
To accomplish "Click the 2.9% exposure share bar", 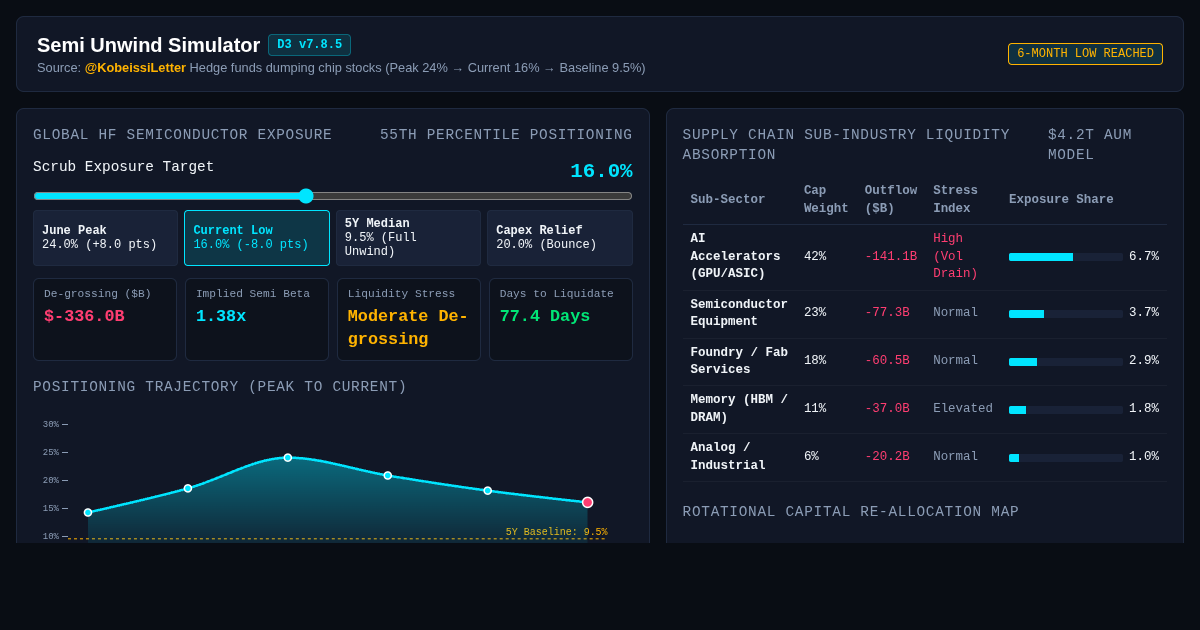I will pos(1066,362).
